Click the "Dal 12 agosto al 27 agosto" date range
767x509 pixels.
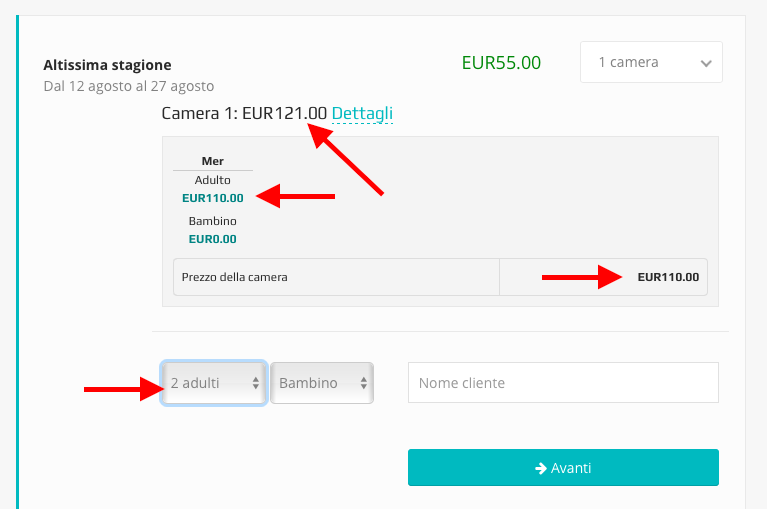point(128,86)
